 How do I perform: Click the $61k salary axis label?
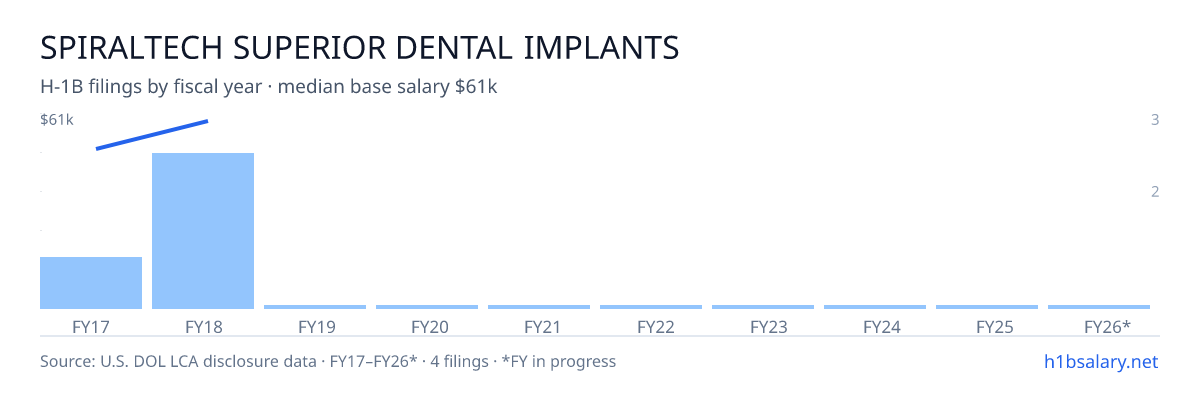[x=57, y=120]
